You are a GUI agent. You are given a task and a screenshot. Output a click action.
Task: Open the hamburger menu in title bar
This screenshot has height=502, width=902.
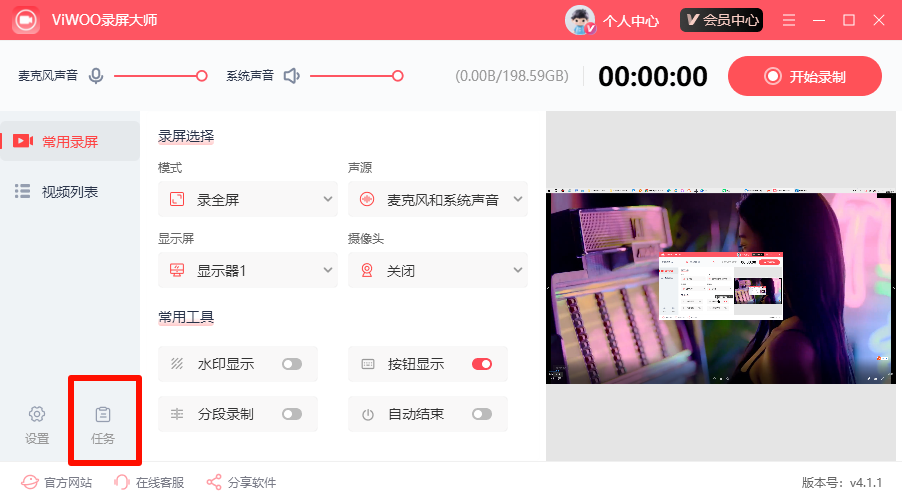point(789,20)
